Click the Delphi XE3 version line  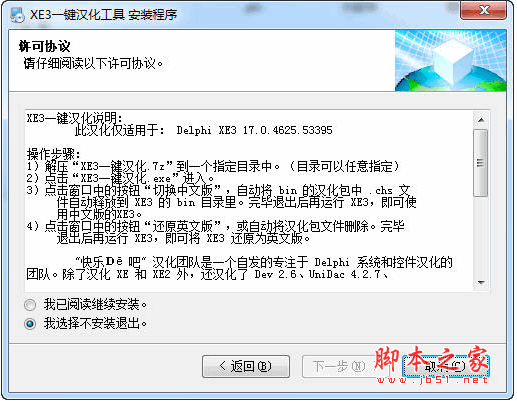click(203, 130)
